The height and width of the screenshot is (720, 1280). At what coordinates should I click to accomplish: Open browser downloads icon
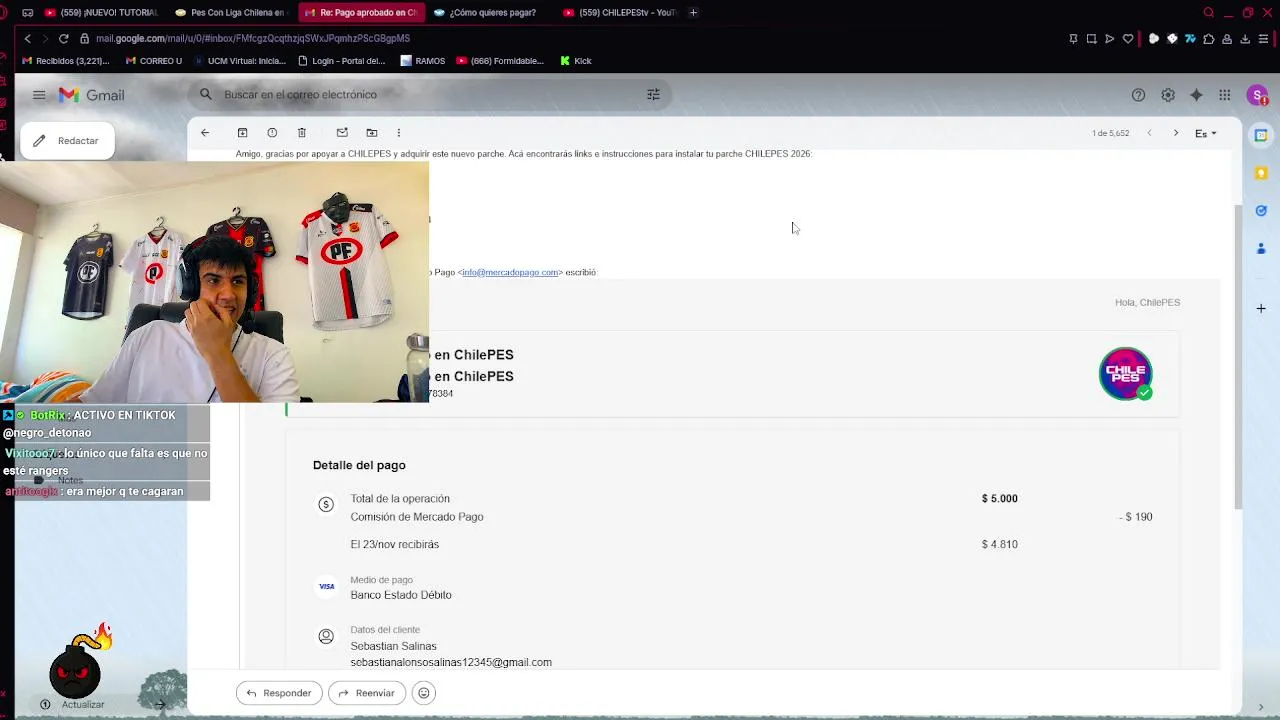[x=1245, y=39]
